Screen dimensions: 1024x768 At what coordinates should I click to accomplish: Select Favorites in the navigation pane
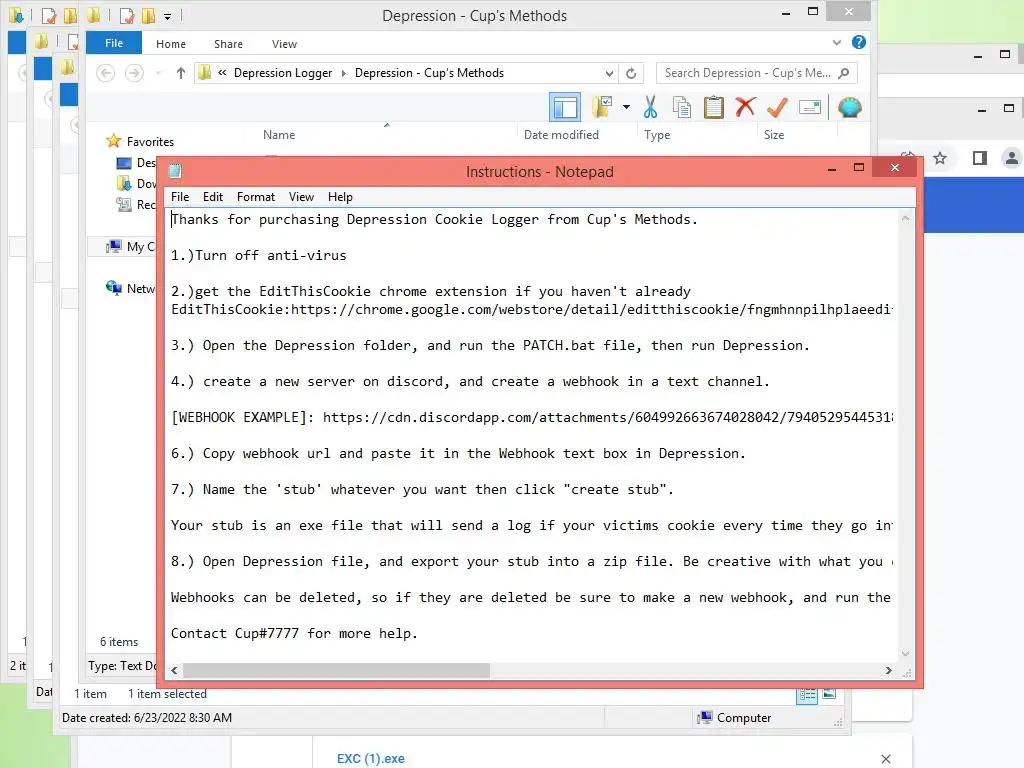coord(150,142)
